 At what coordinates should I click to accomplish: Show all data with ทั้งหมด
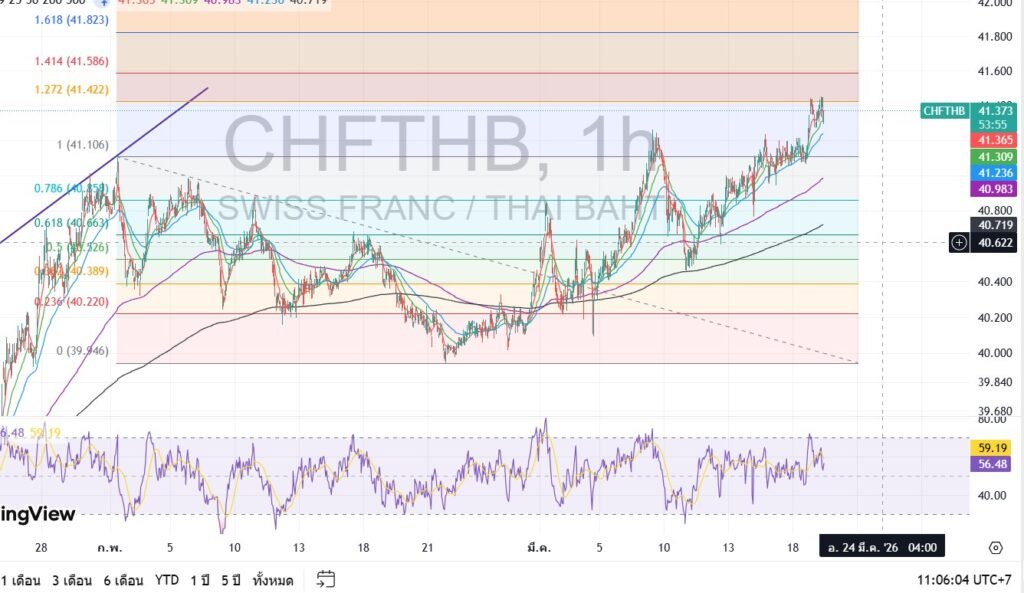click(x=273, y=580)
